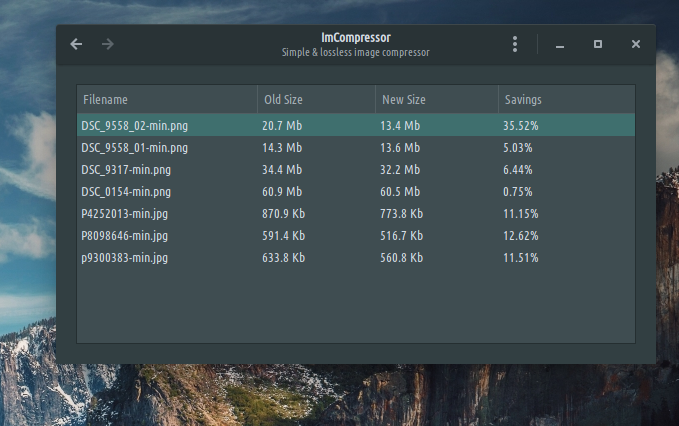Sort by the Filename column header

click(167, 100)
